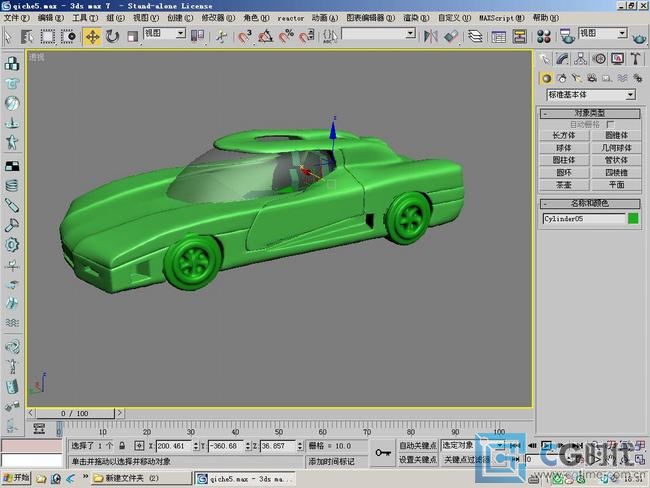The height and width of the screenshot is (488, 650).
Task: Toggle Percent Snap icon
Action: [x=286, y=36]
